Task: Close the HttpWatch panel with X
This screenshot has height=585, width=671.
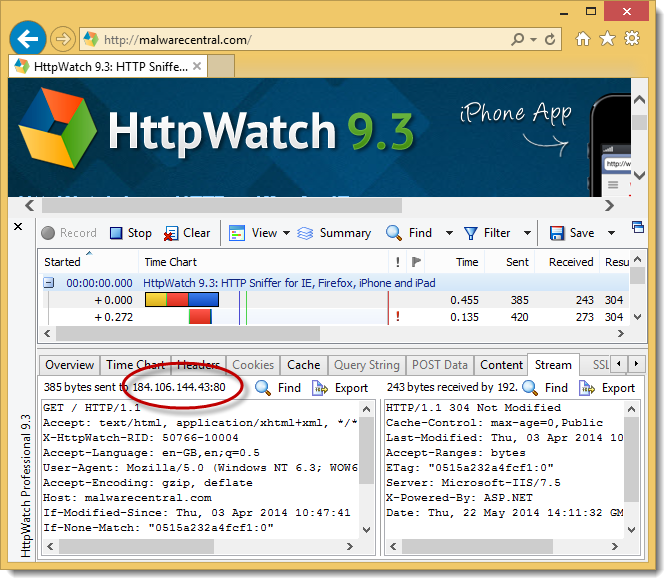Action: point(18,226)
